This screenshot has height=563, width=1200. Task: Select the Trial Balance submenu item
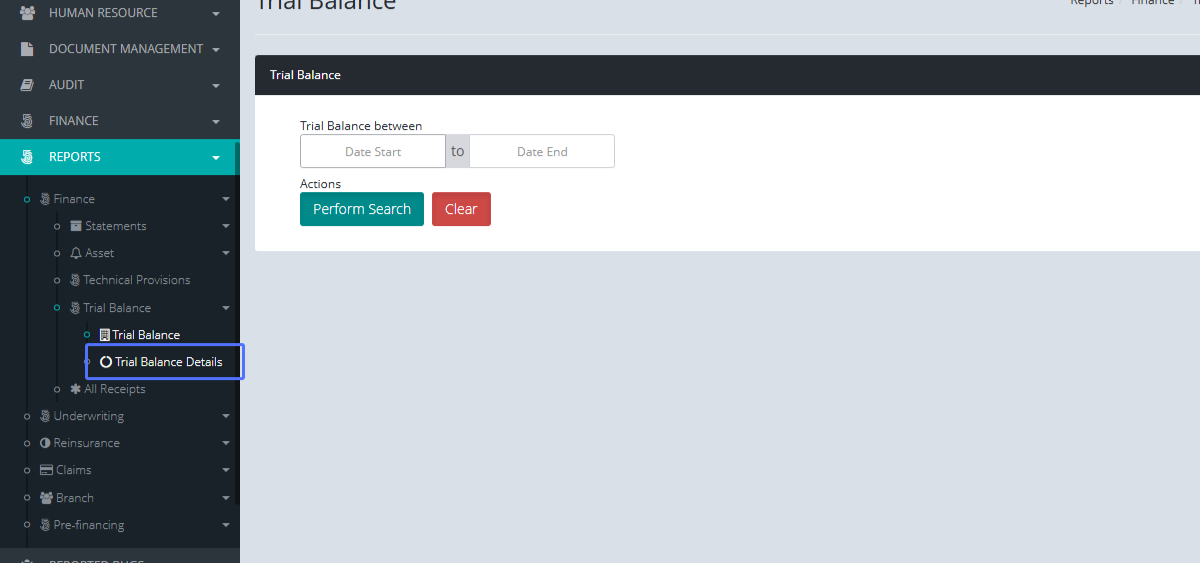(146, 335)
